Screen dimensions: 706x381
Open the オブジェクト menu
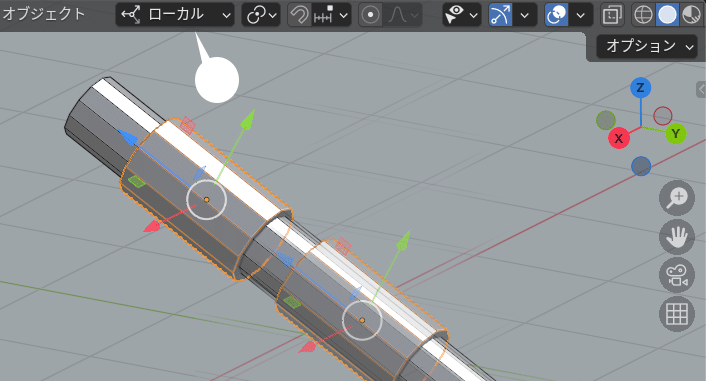[43, 14]
